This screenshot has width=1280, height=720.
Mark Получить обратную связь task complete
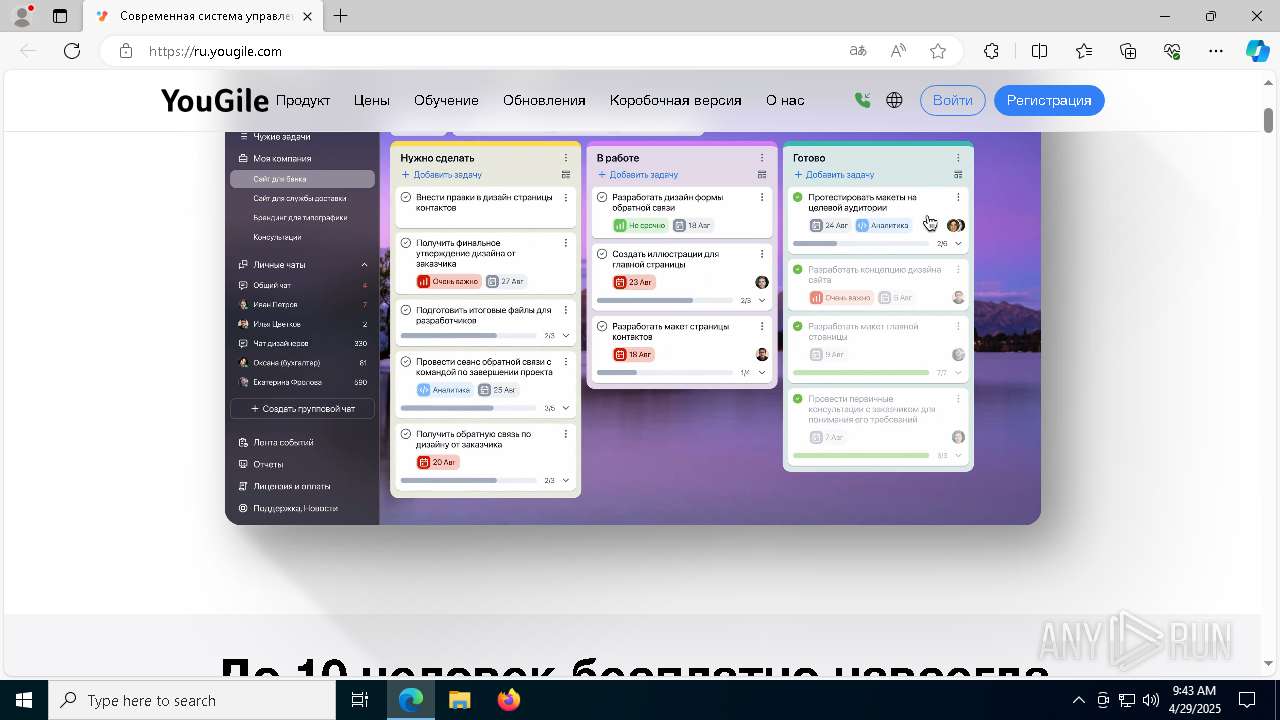(406, 434)
